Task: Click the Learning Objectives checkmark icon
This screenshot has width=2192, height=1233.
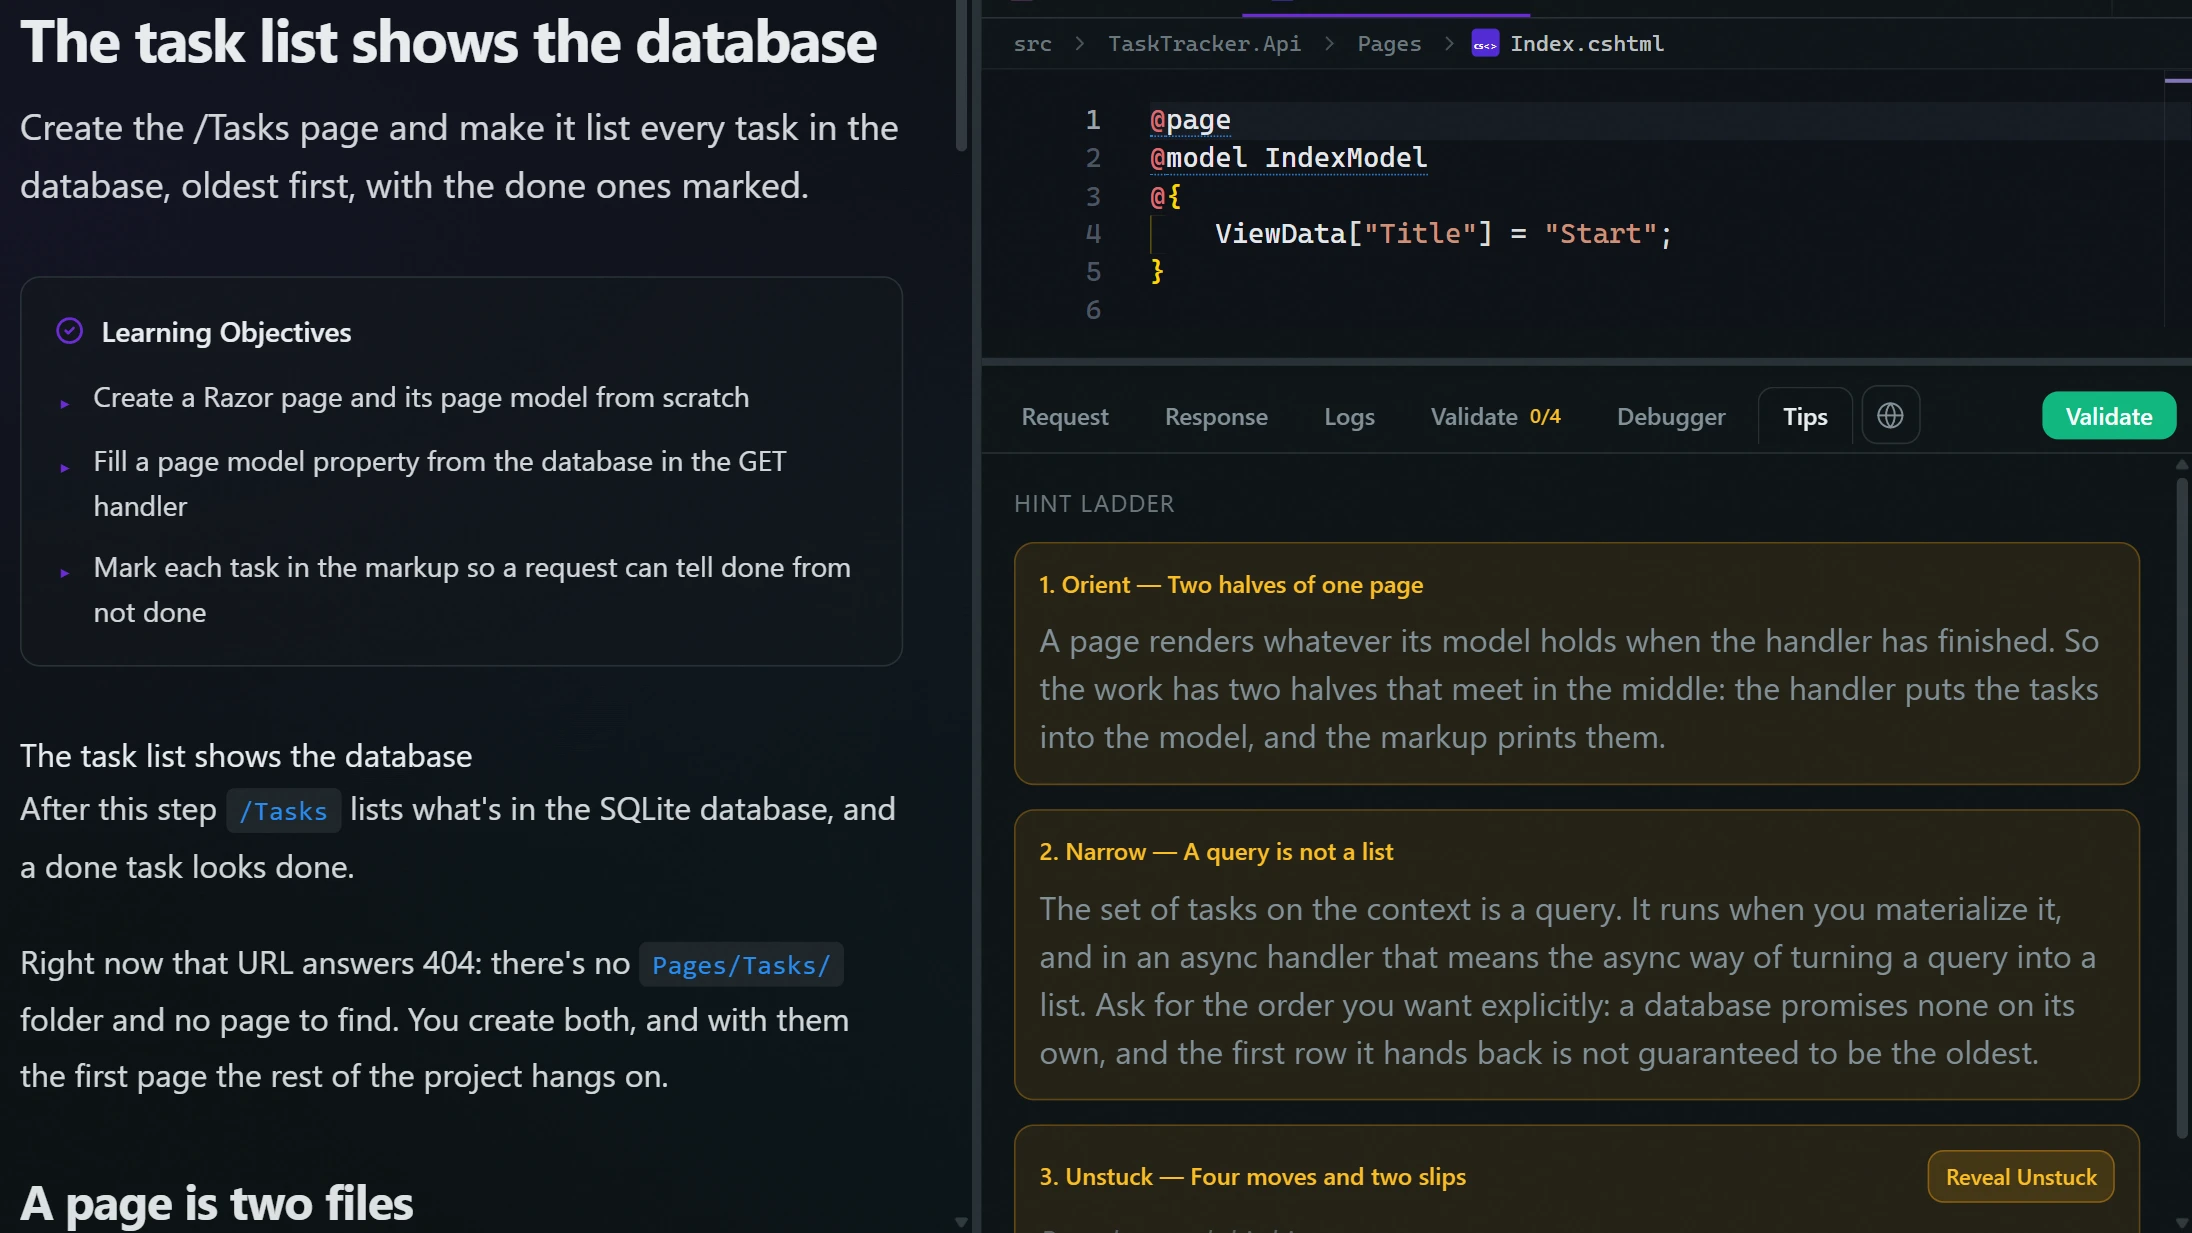Action: click(69, 331)
